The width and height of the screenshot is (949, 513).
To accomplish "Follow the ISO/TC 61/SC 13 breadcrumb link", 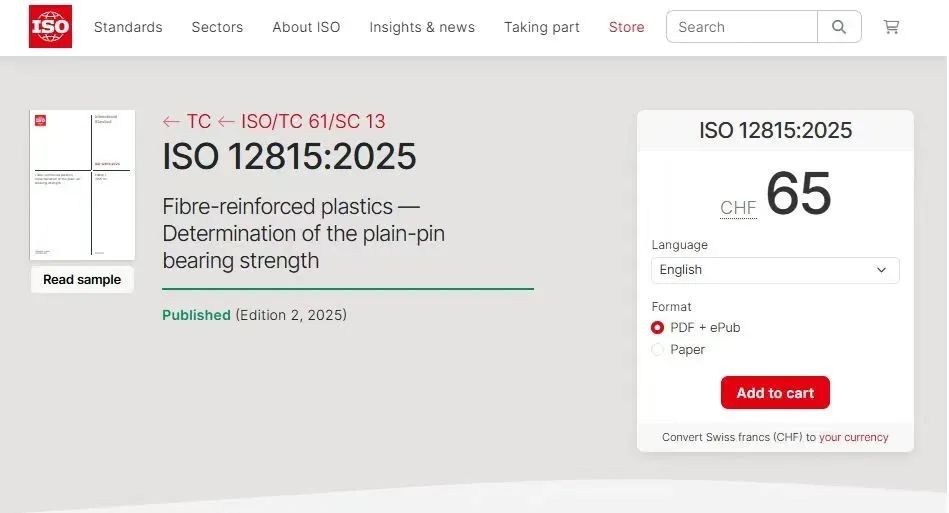I will [x=312, y=122].
